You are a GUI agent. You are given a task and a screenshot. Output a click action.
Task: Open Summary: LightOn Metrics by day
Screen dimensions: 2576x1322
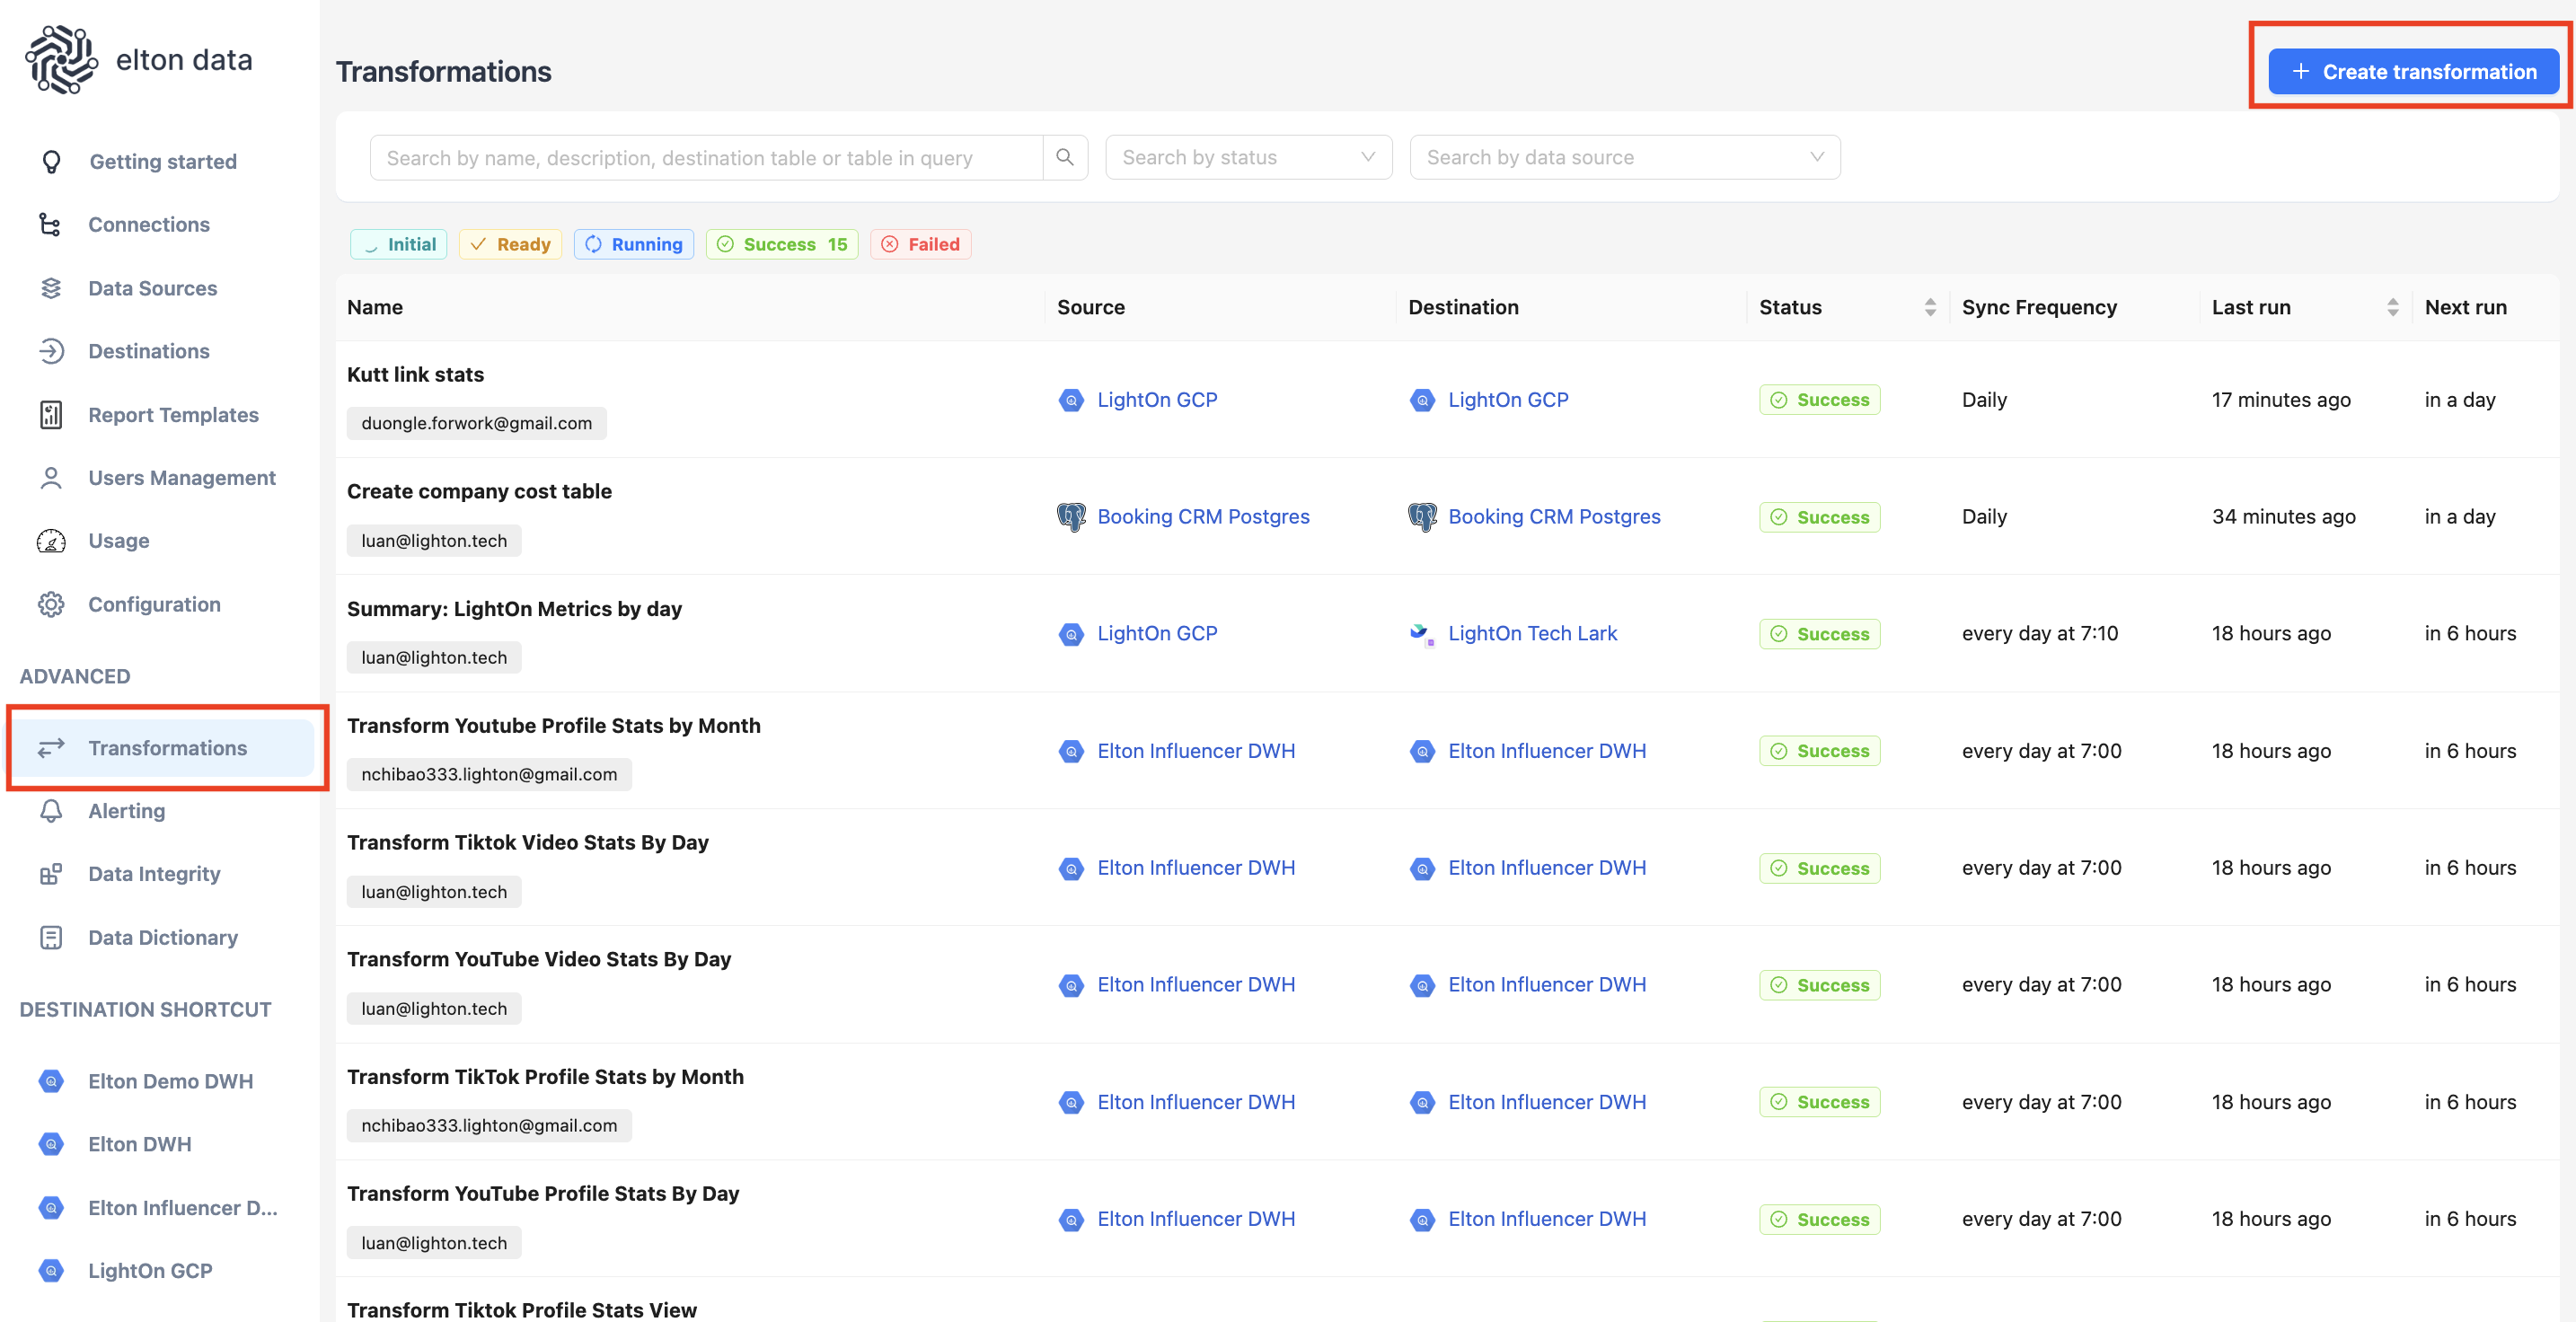tap(514, 609)
